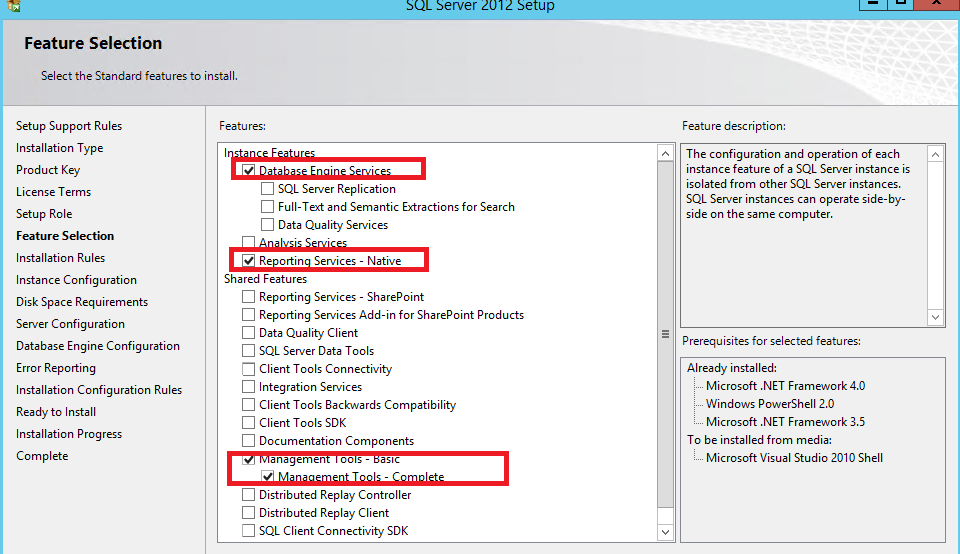Viewport: 960px width, 554px height.
Task: Select Disk Space Requirements step
Action: [x=82, y=302]
